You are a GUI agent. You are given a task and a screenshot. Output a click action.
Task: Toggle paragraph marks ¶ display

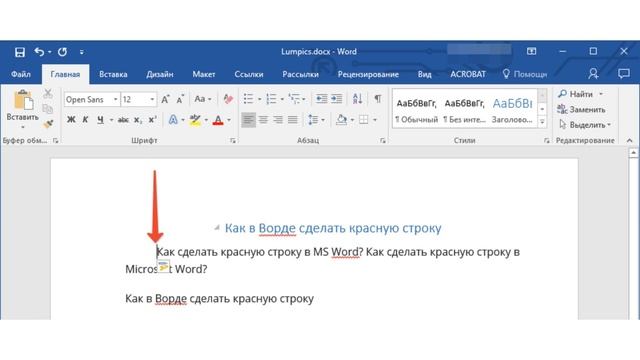378,99
